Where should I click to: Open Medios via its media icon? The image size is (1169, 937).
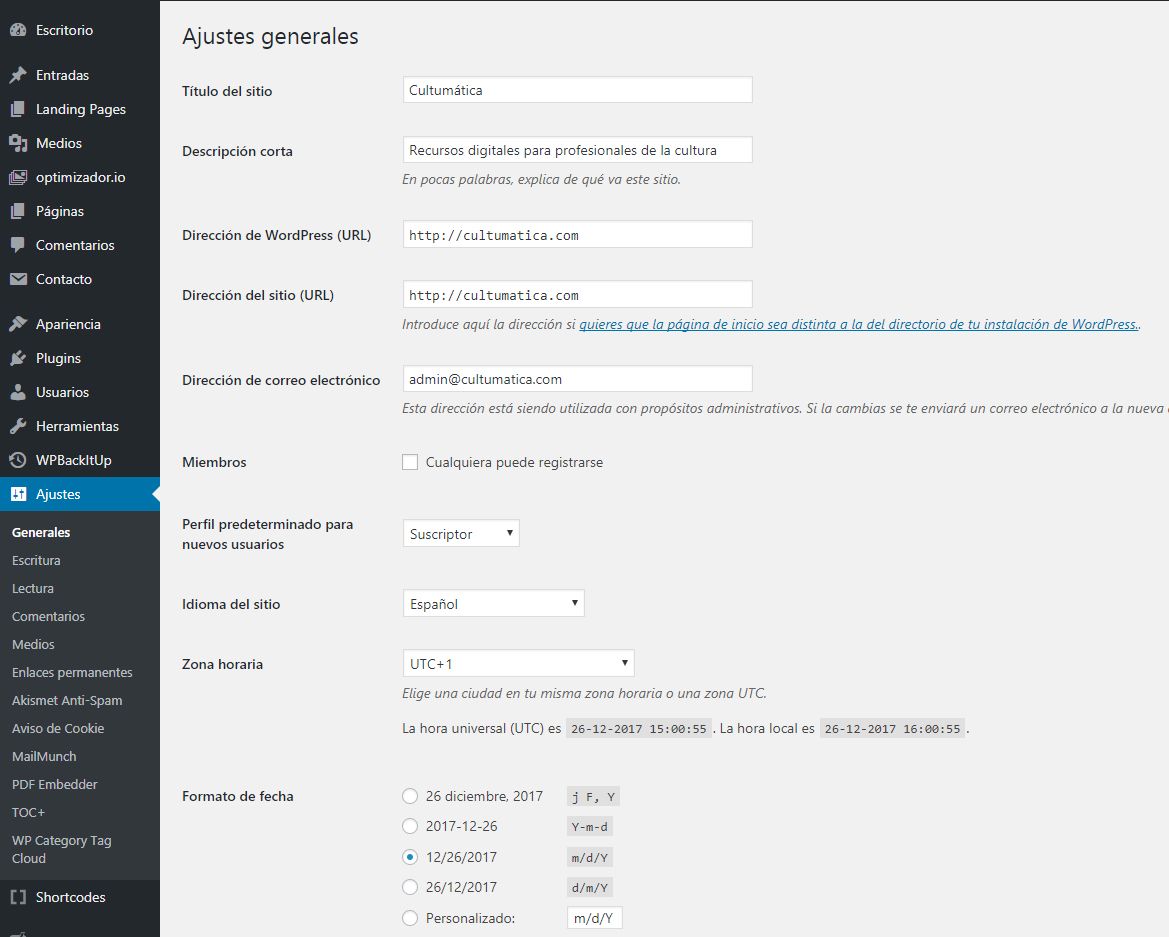[x=18, y=143]
